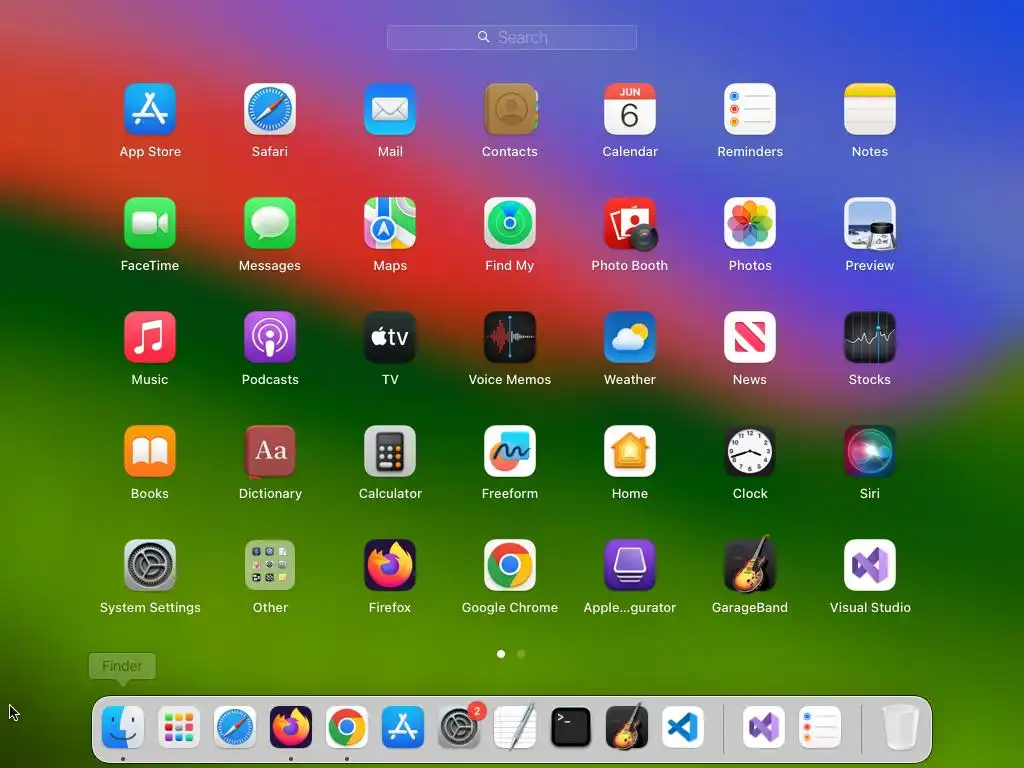1024x768 pixels.
Task: Launch Apple Configurator
Action: [630, 565]
